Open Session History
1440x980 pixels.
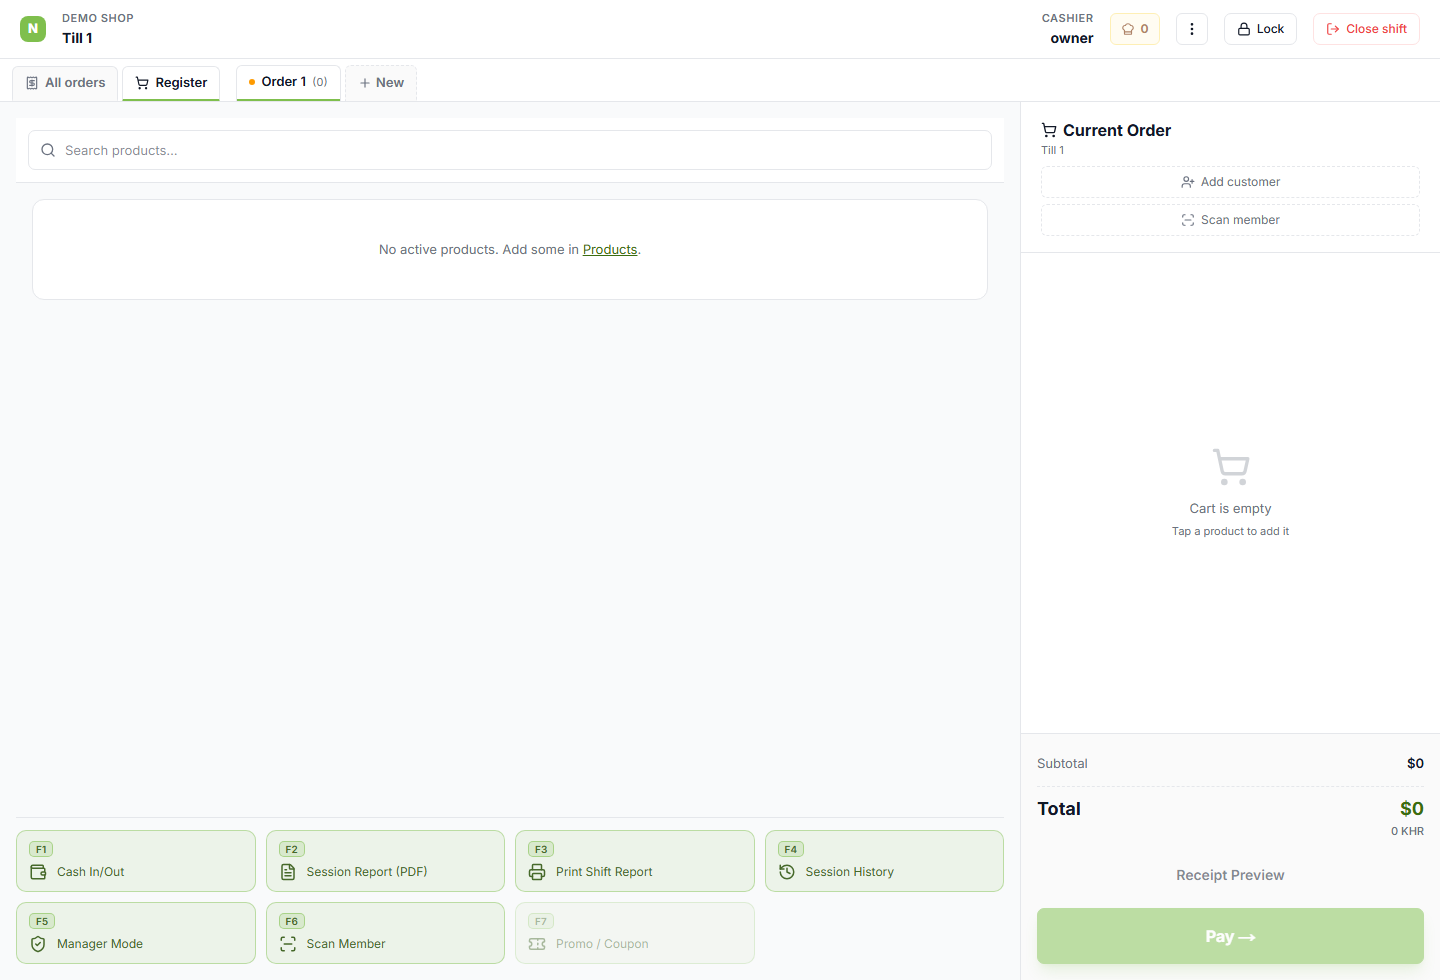pos(884,861)
